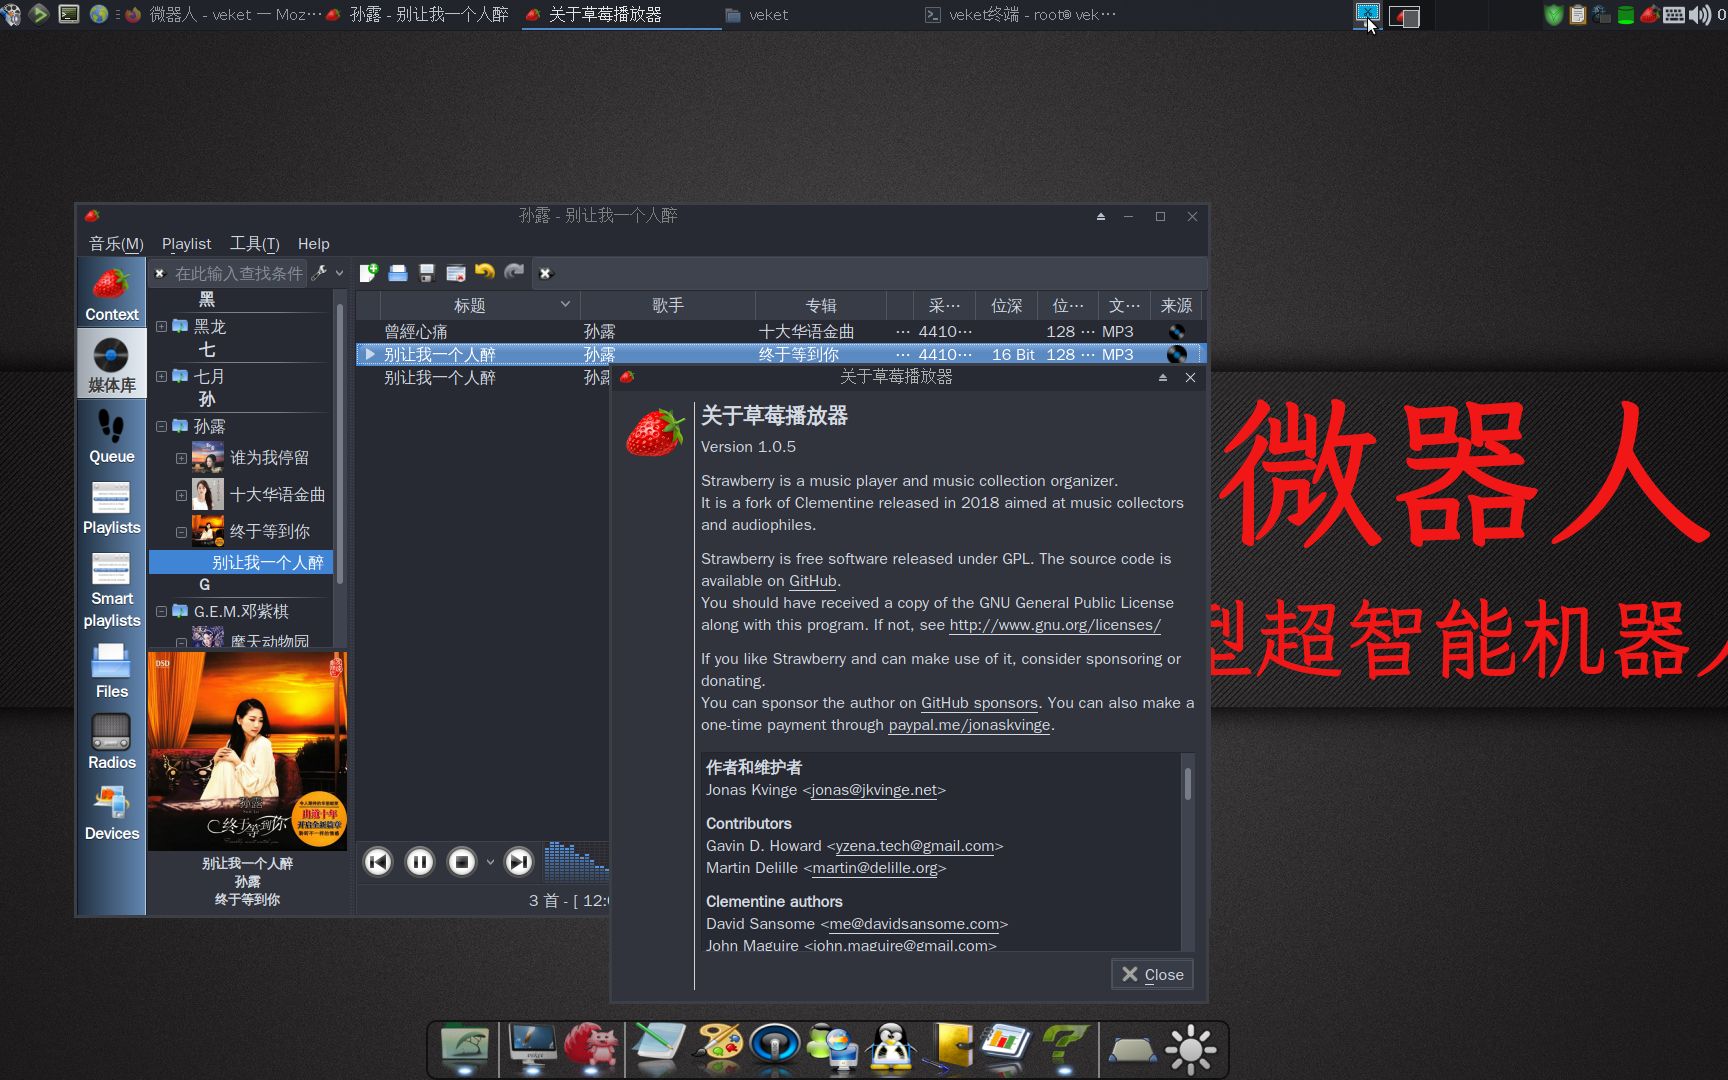1728x1080 pixels.
Task: Click the 终于等到你 album cover art
Action: pos(247,751)
